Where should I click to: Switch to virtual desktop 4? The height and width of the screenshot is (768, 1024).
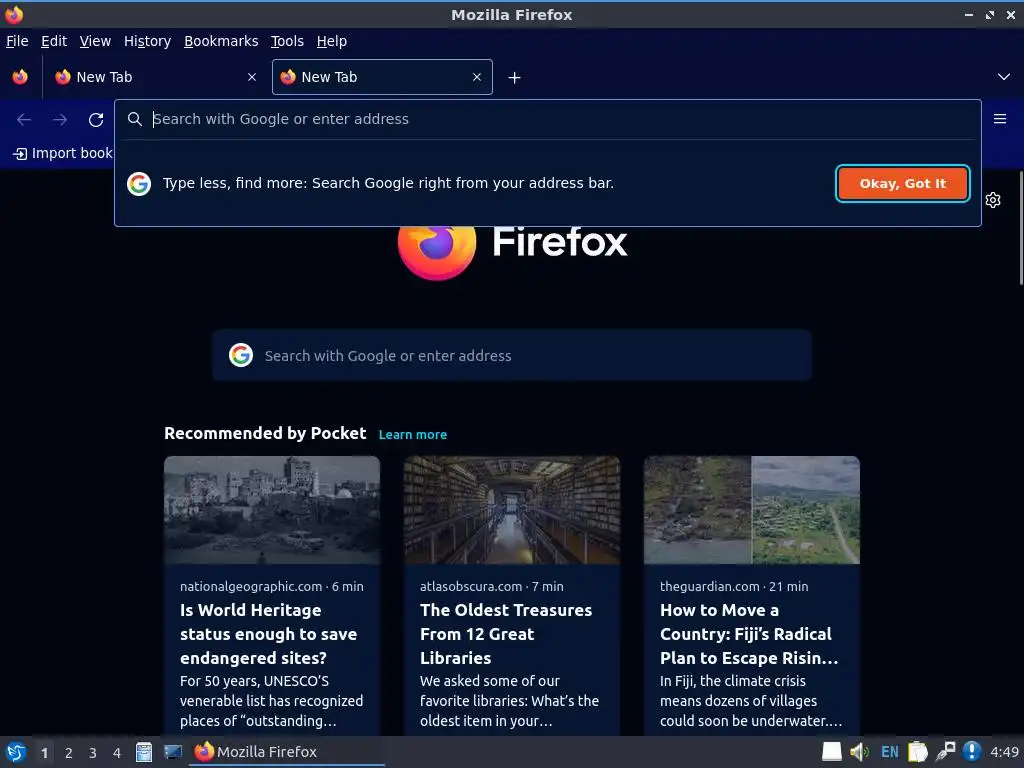pos(117,753)
